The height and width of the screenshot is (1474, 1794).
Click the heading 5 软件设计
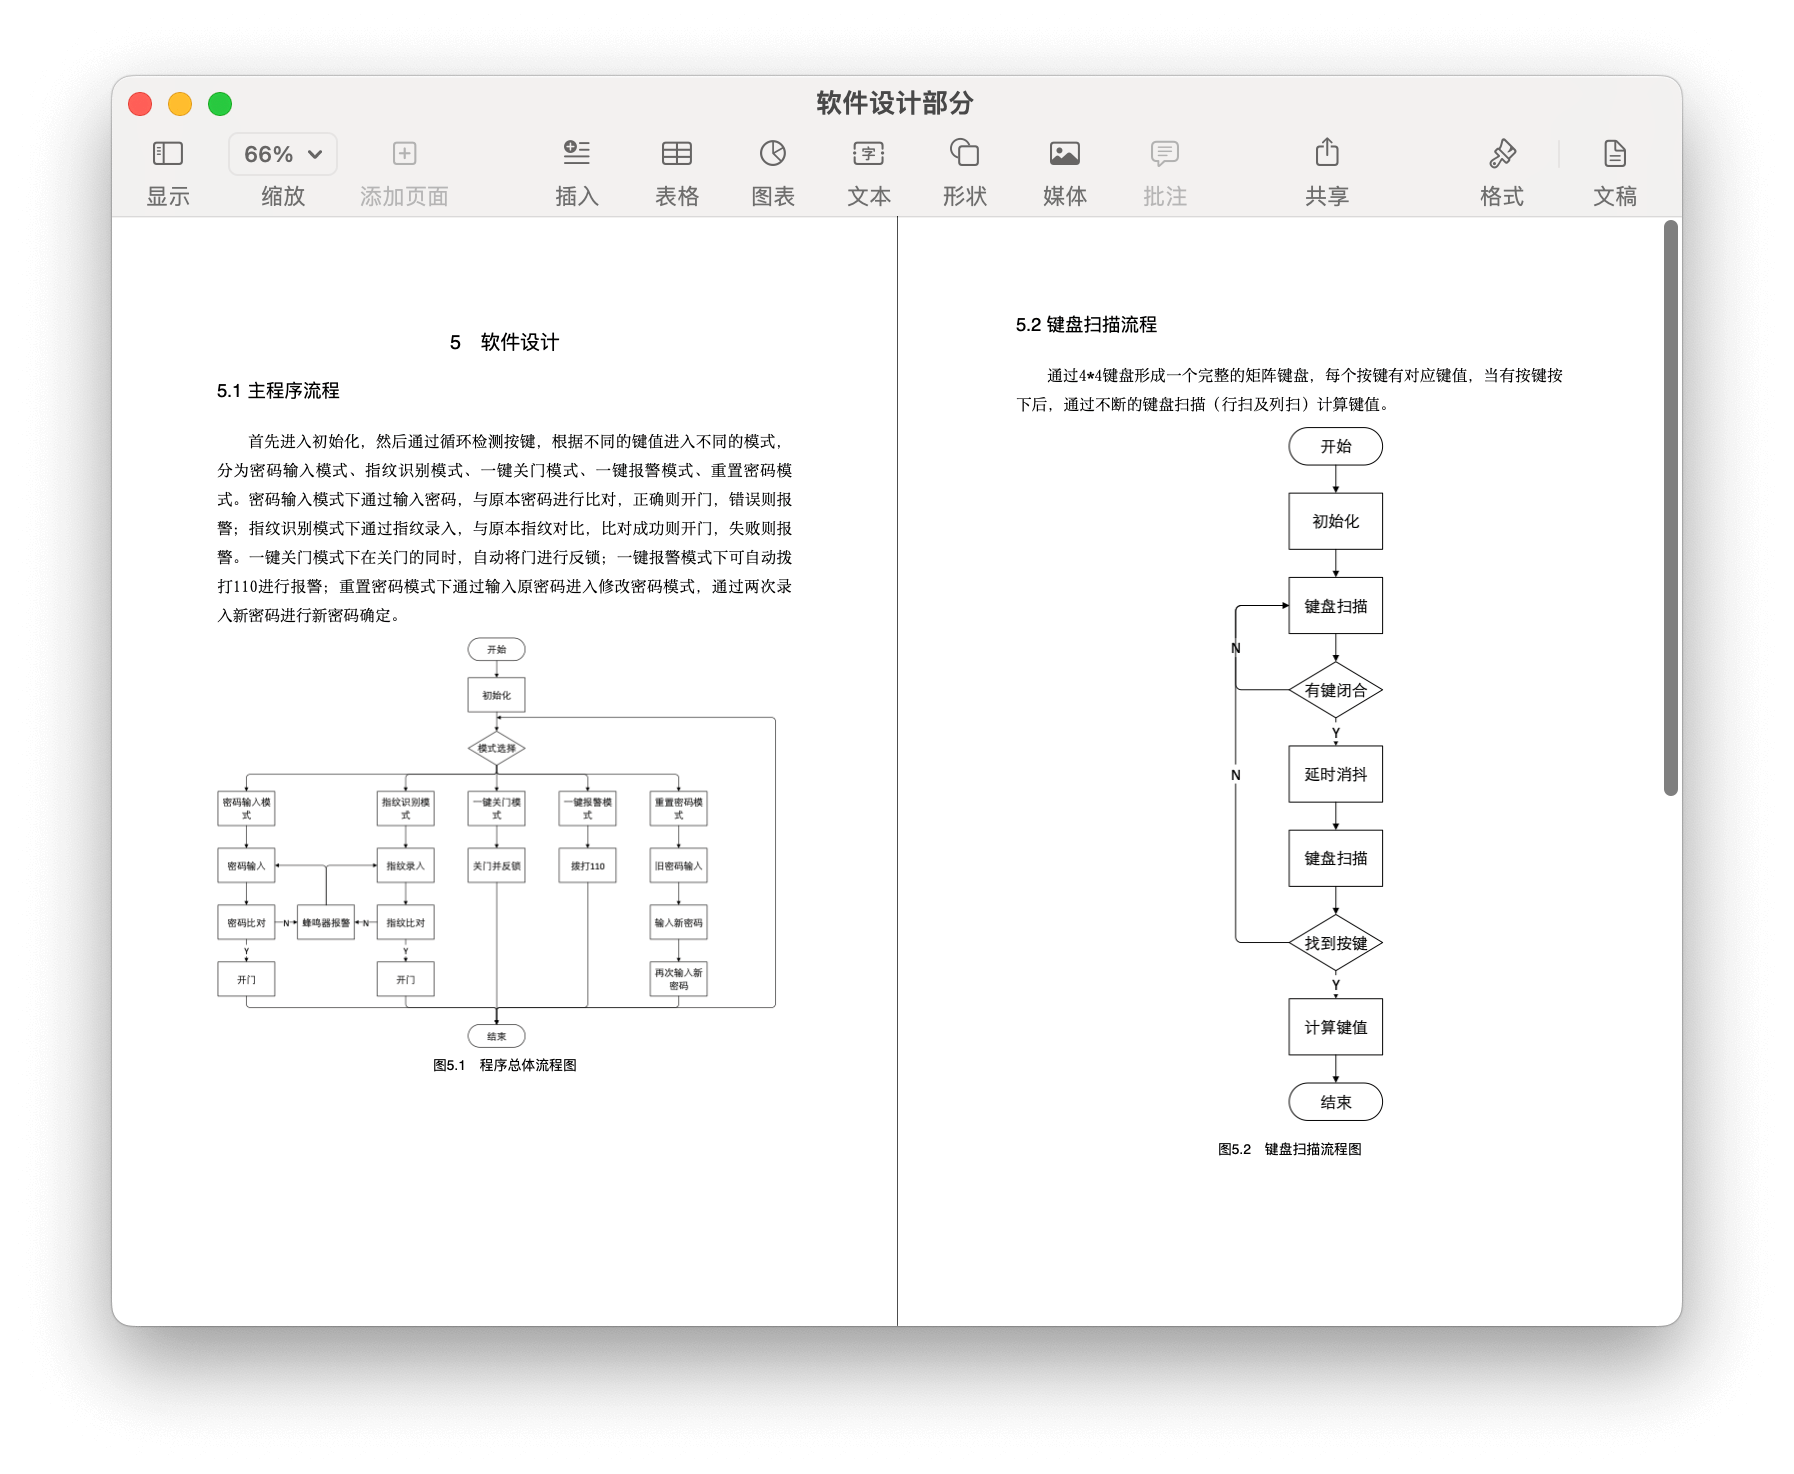tap(504, 342)
